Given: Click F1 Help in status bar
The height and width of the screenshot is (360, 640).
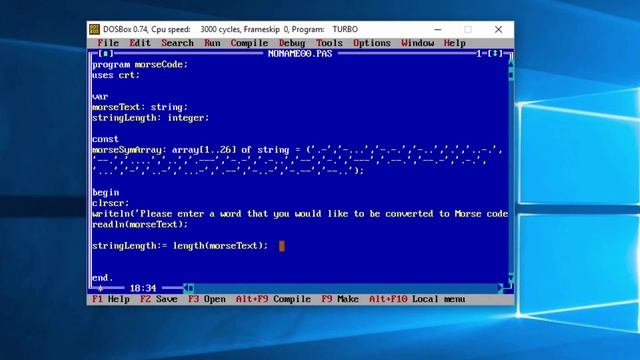Looking at the screenshot, I should [111, 299].
